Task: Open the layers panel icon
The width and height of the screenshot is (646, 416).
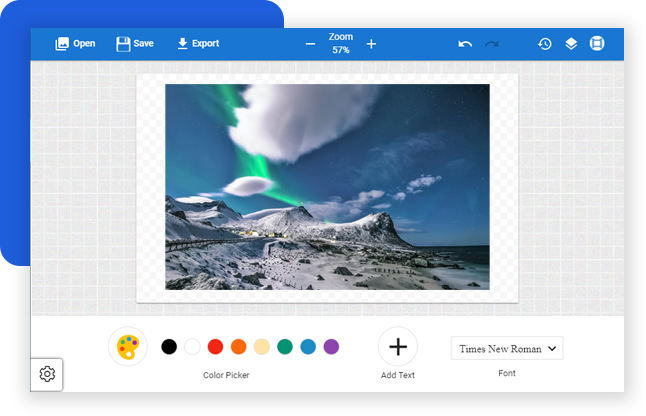Action: (x=571, y=44)
